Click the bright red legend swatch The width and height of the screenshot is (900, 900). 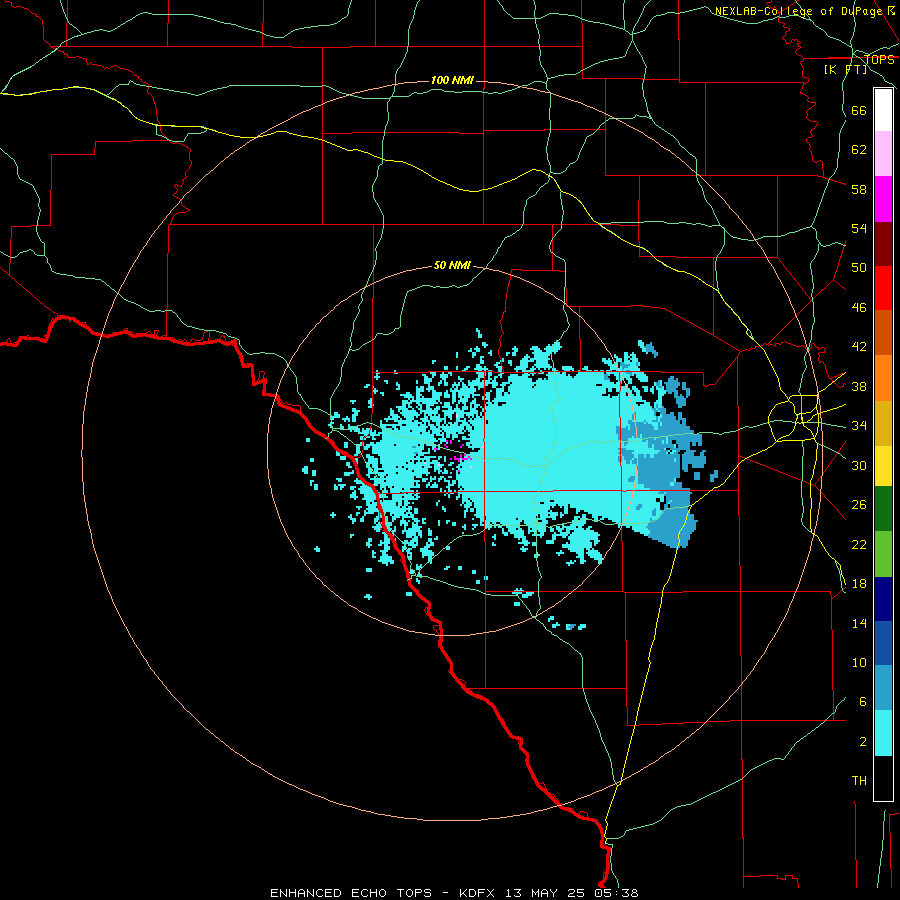click(883, 288)
